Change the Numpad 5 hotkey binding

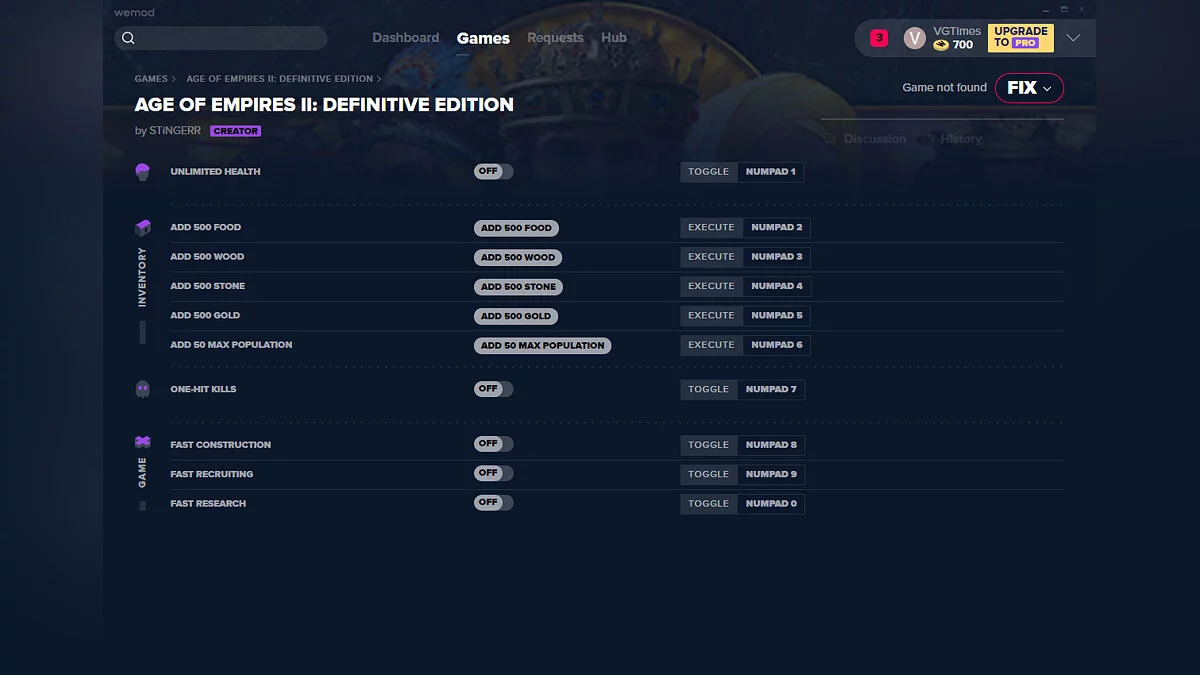coord(777,315)
